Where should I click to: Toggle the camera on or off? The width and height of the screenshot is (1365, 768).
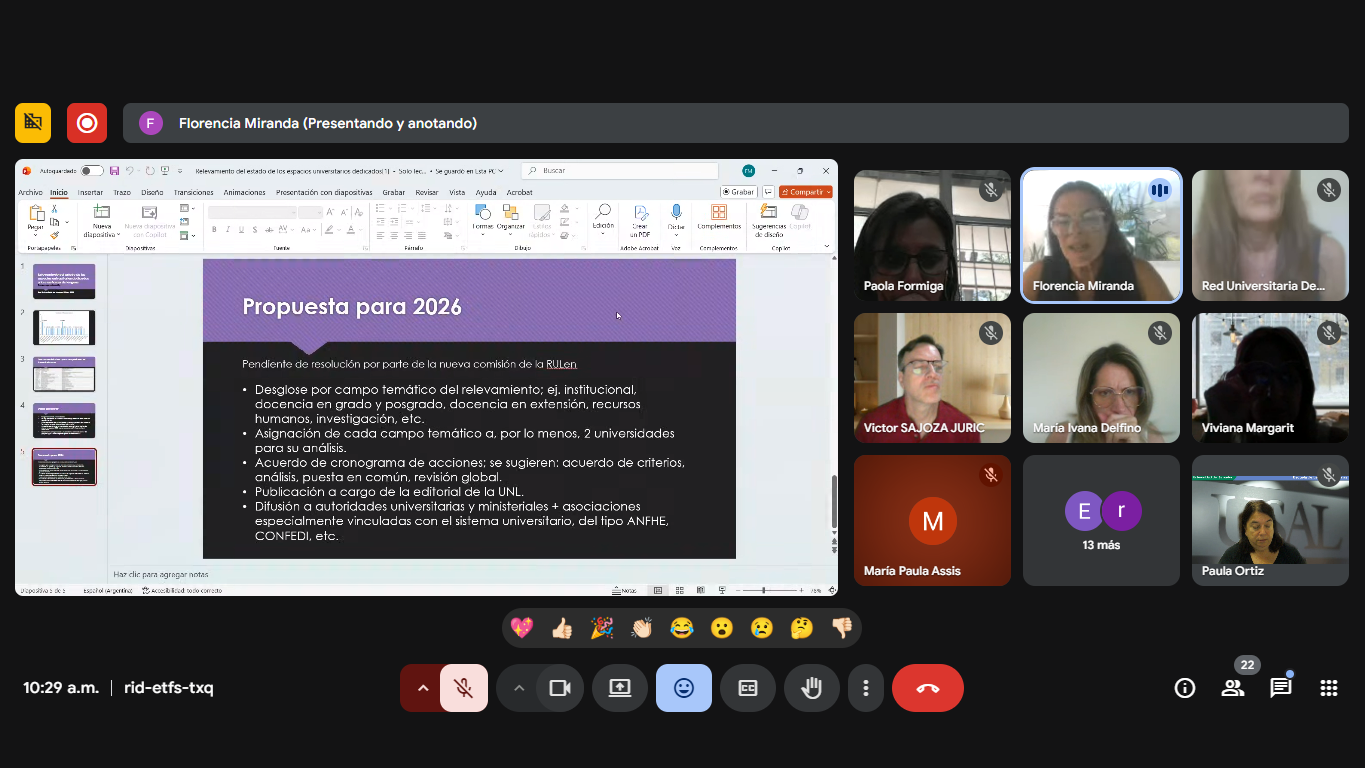[x=559, y=688]
